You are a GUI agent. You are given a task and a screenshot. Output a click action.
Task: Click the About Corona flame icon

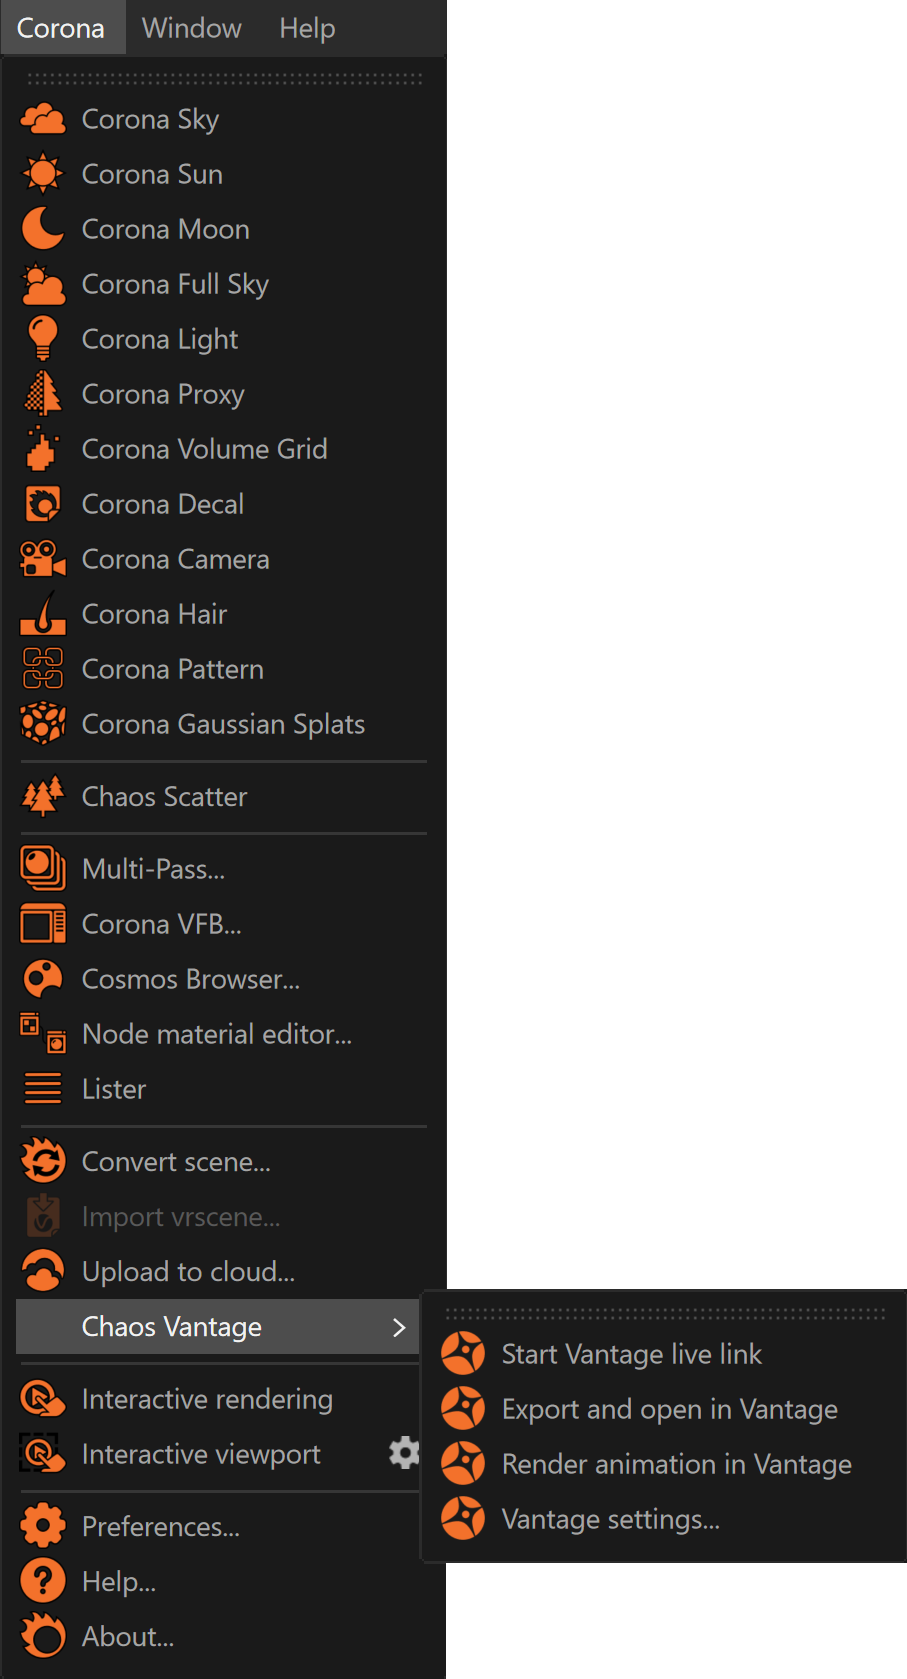point(43,1636)
